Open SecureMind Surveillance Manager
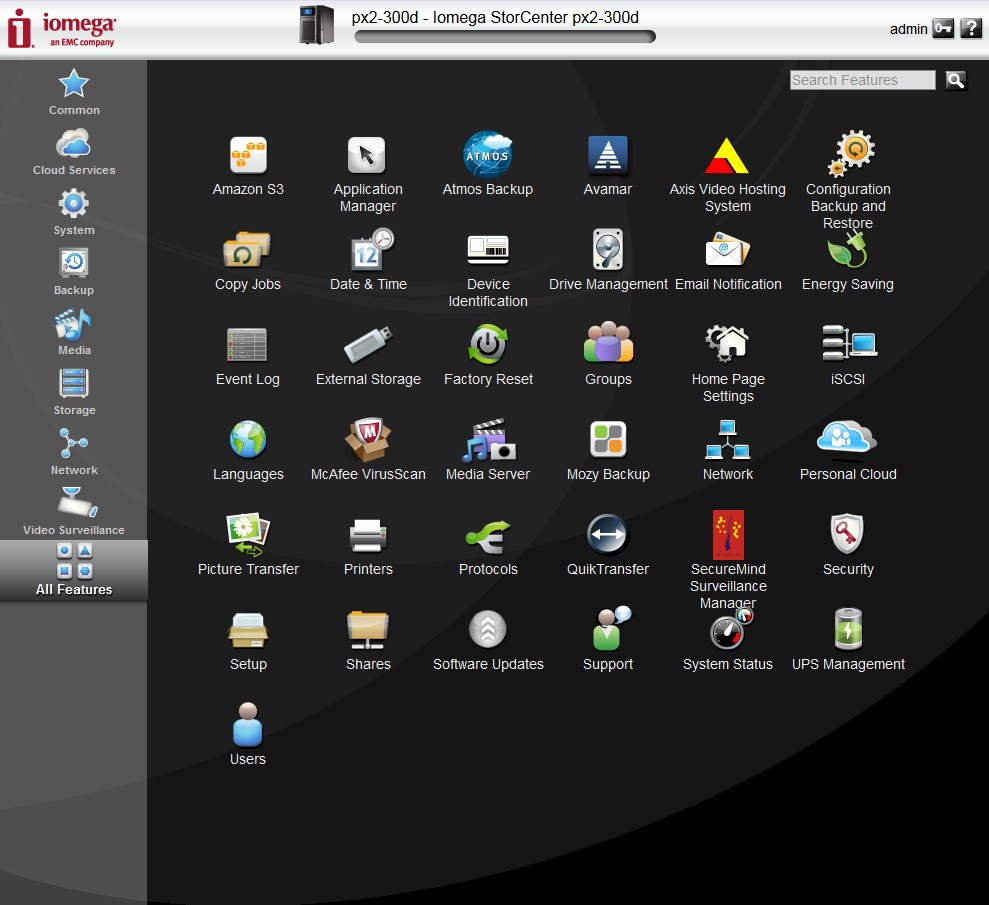 pyautogui.click(x=728, y=560)
